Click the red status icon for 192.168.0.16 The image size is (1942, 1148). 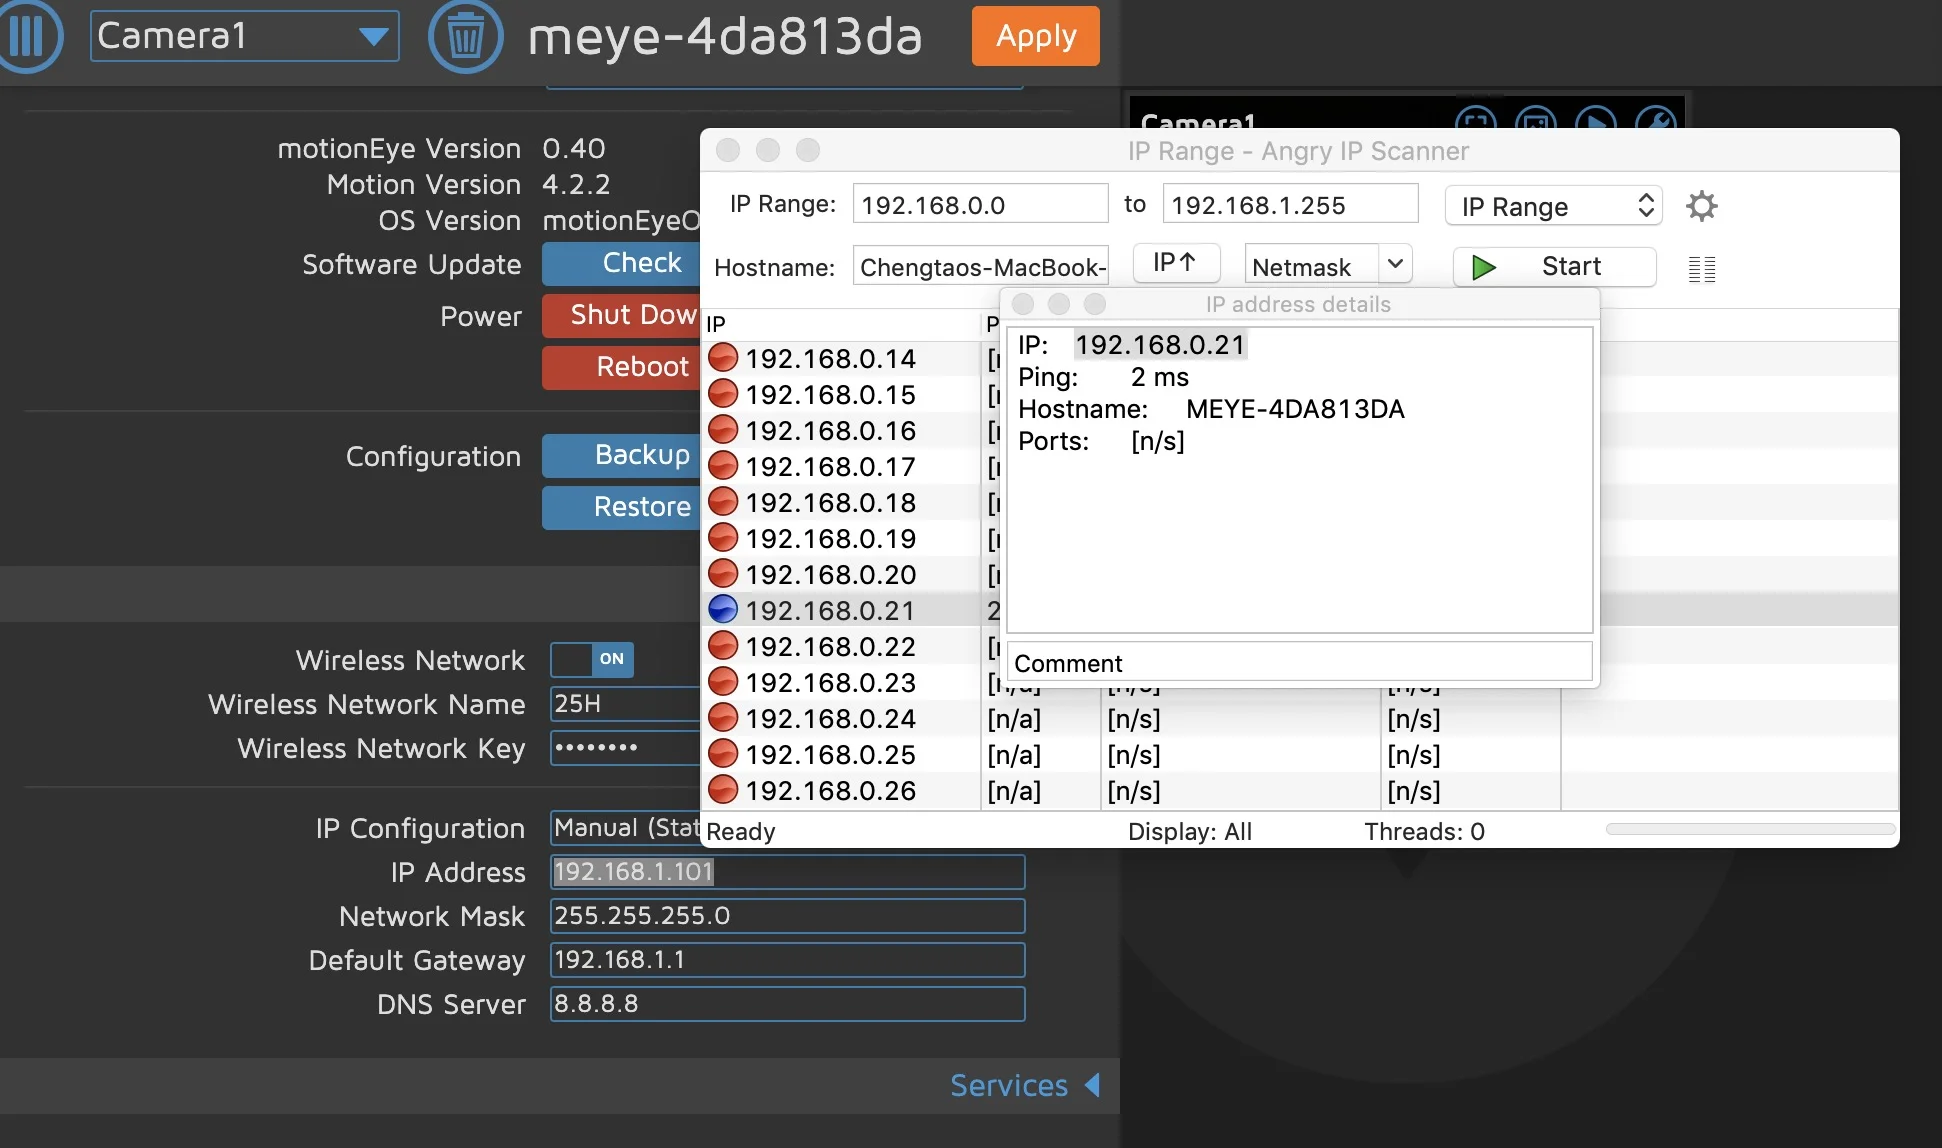723,430
